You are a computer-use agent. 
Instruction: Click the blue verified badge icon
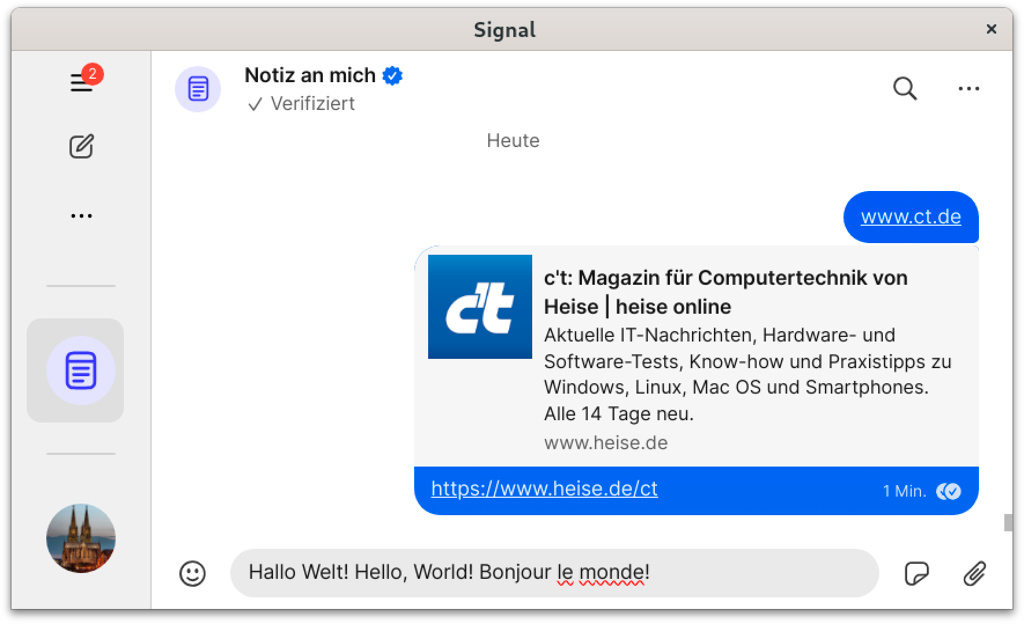point(393,76)
